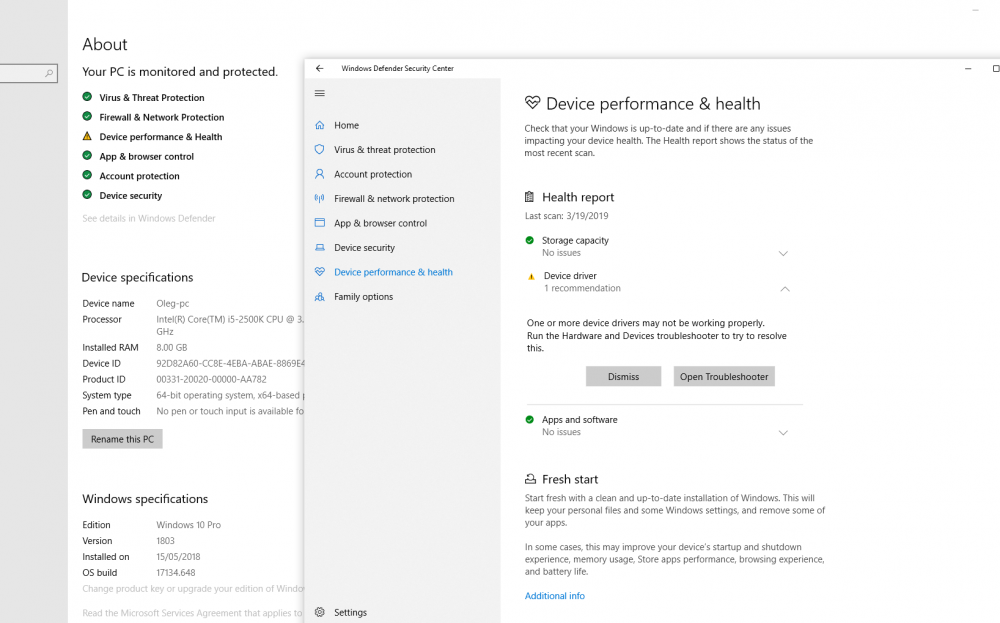This screenshot has height=623, width=1000.
Task: Click the Fresh start person icon
Action: point(530,479)
